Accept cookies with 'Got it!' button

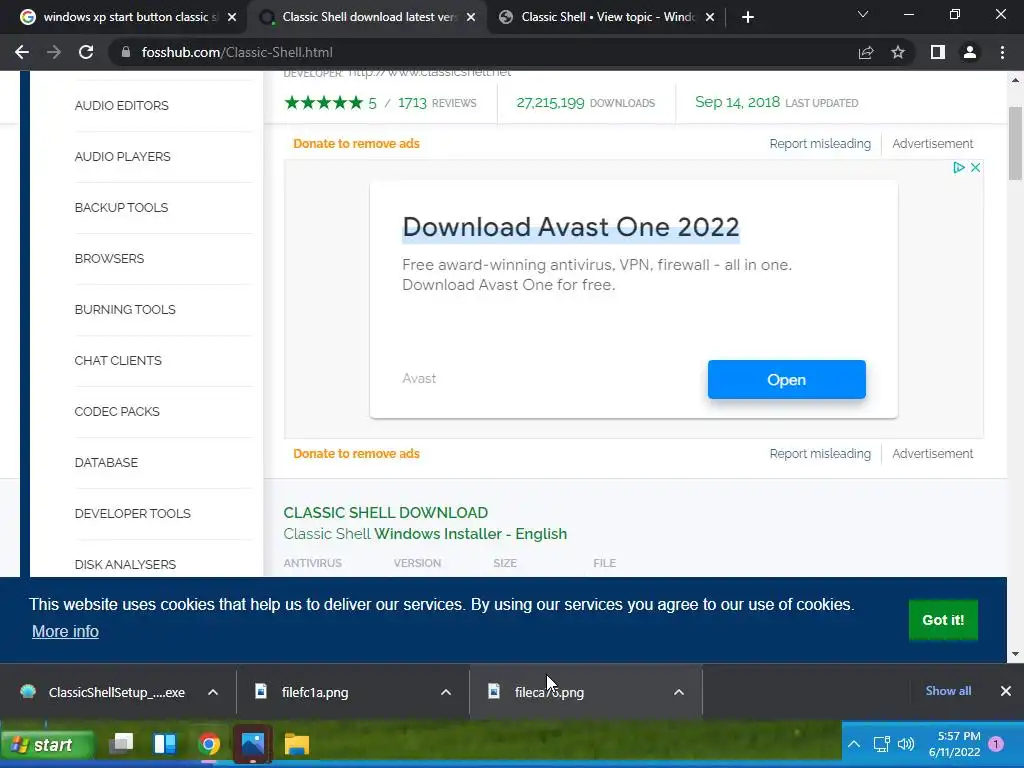943,620
